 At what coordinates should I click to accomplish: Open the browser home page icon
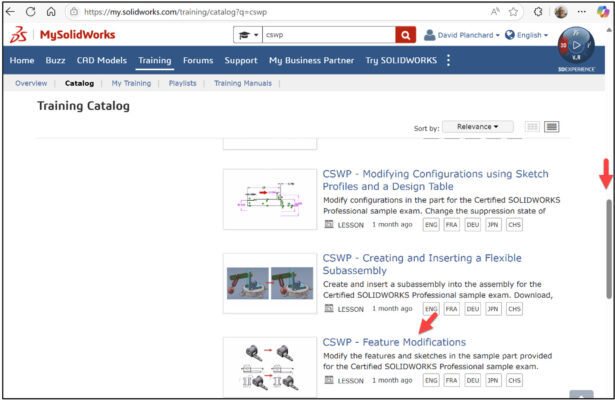(51, 12)
